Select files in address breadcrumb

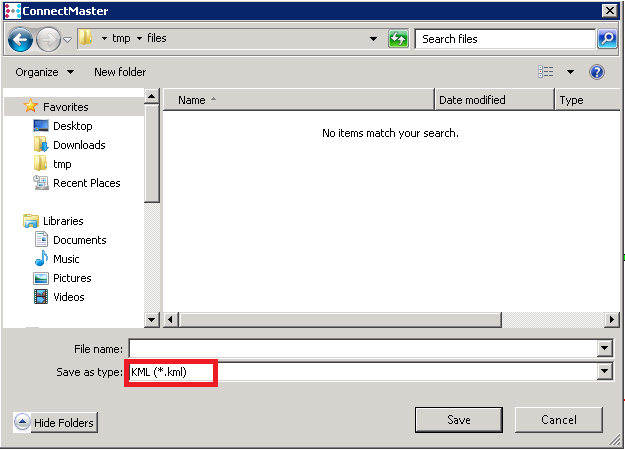[x=157, y=38]
